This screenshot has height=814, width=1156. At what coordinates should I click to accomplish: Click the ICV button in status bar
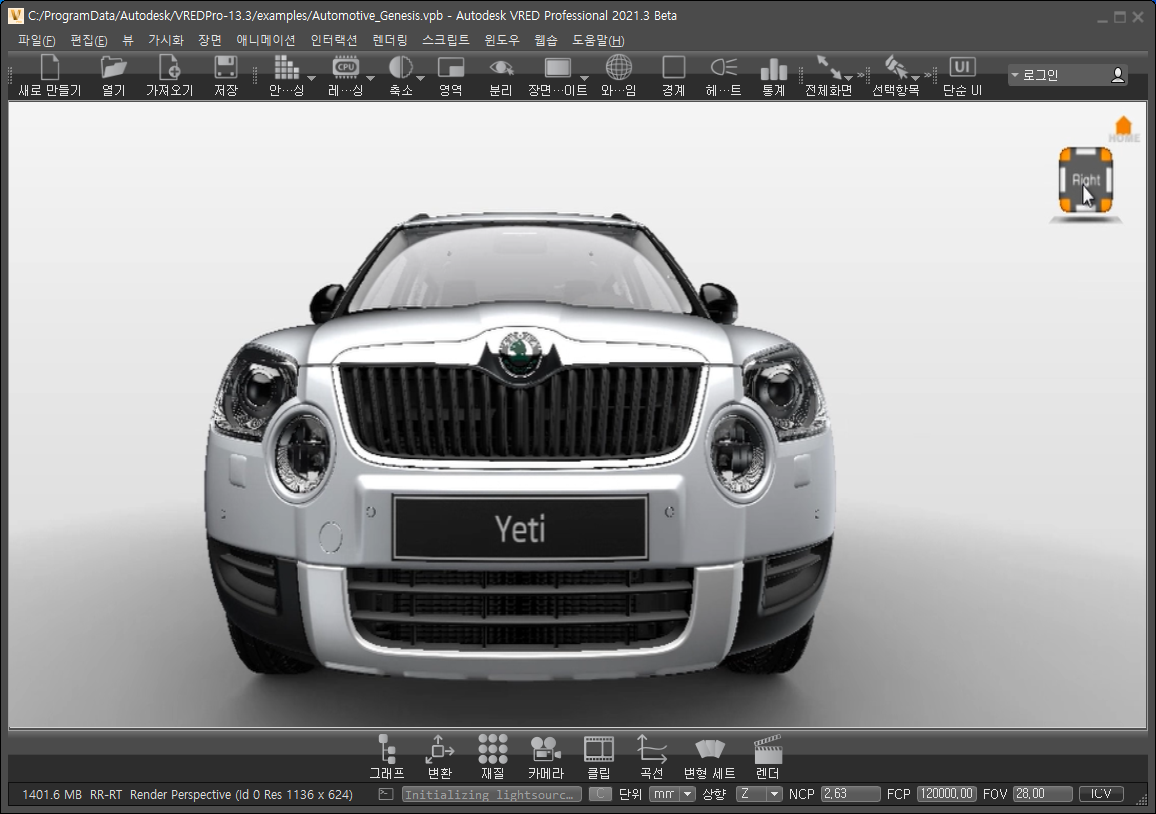(1101, 794)
